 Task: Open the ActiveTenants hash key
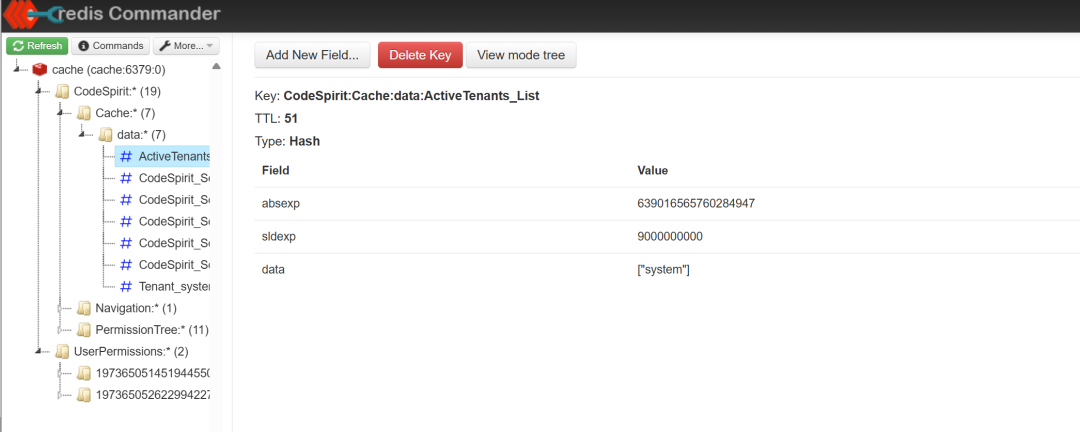pyautogui.click(x=164, y=156)
